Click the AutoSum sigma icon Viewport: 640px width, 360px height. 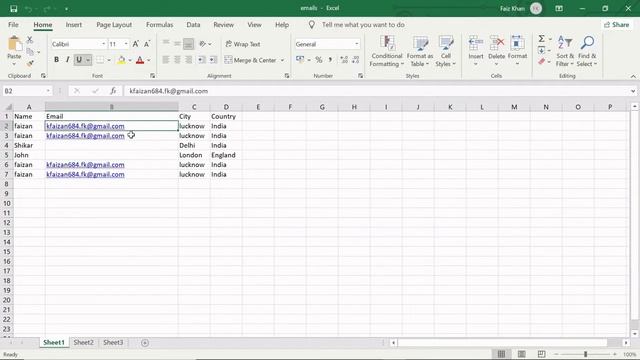(x=542, y=39)
